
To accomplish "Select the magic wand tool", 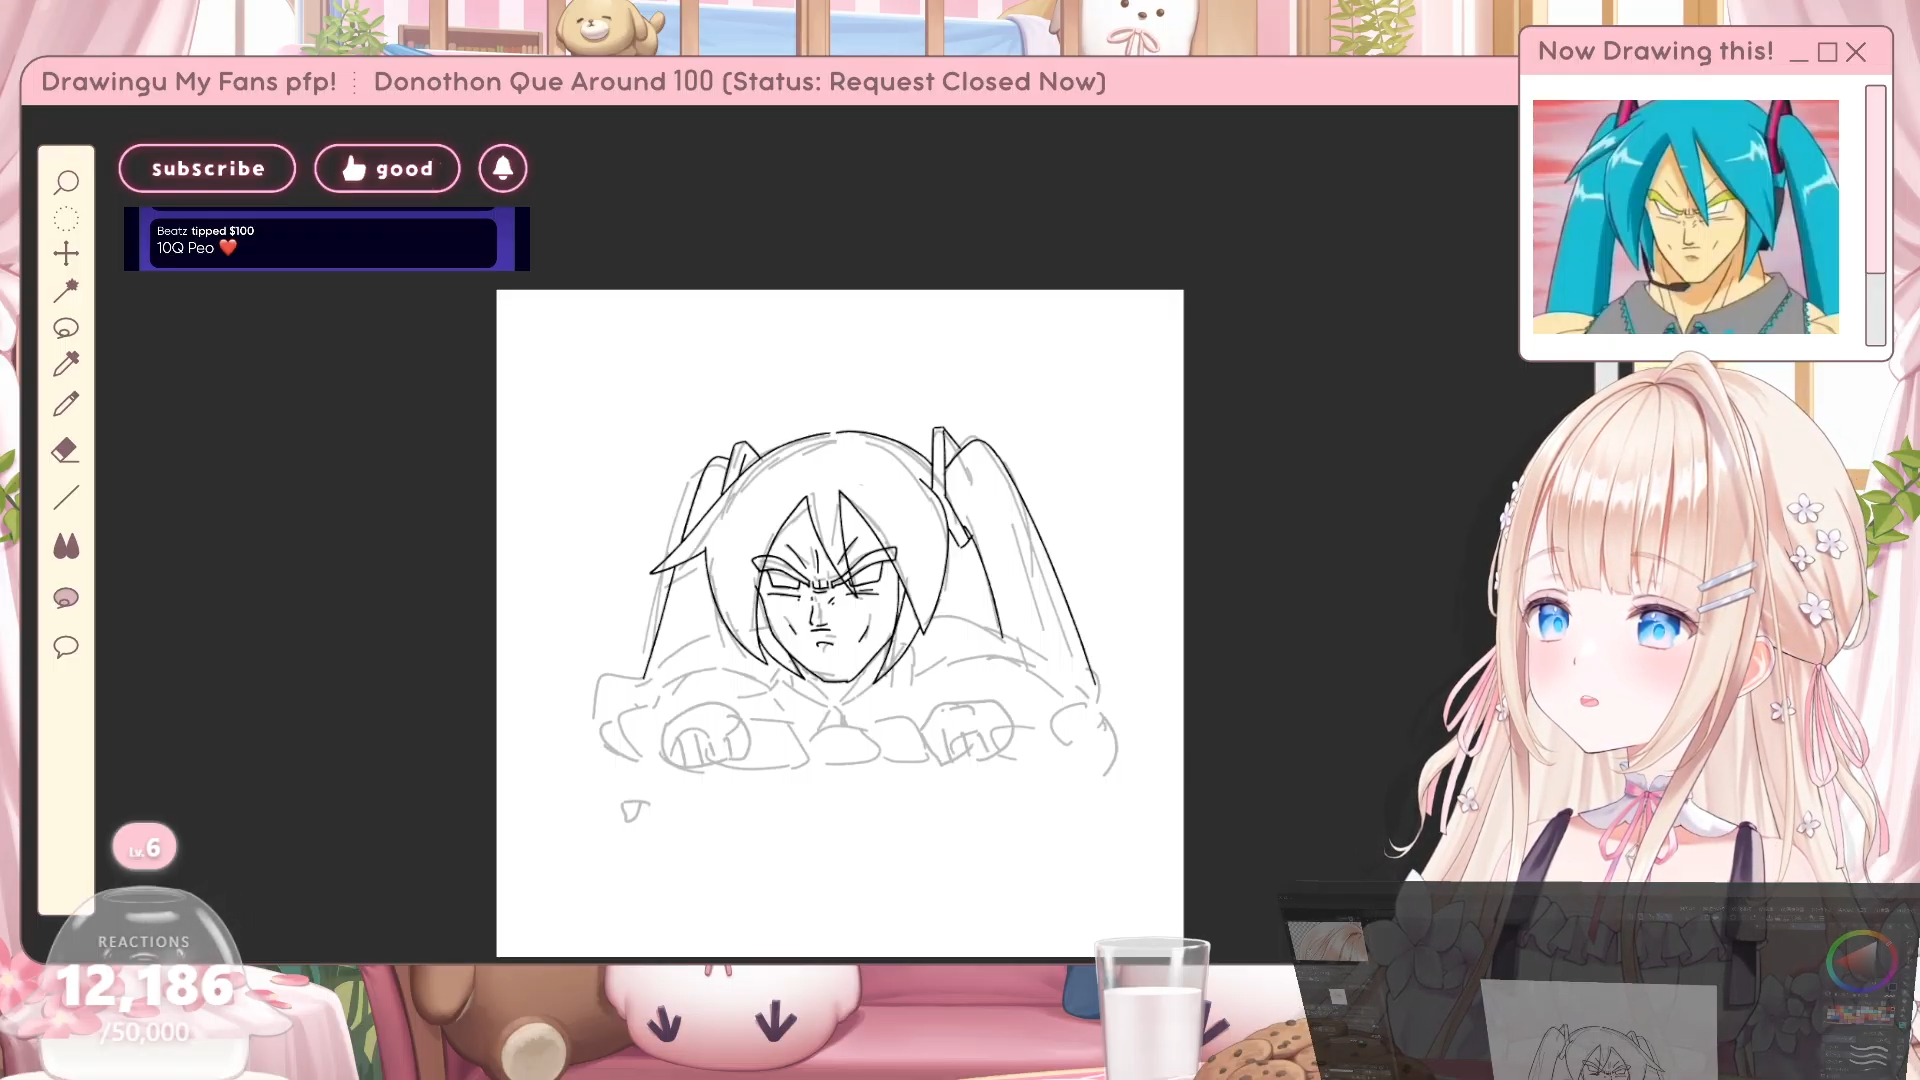I will (66, 290).
